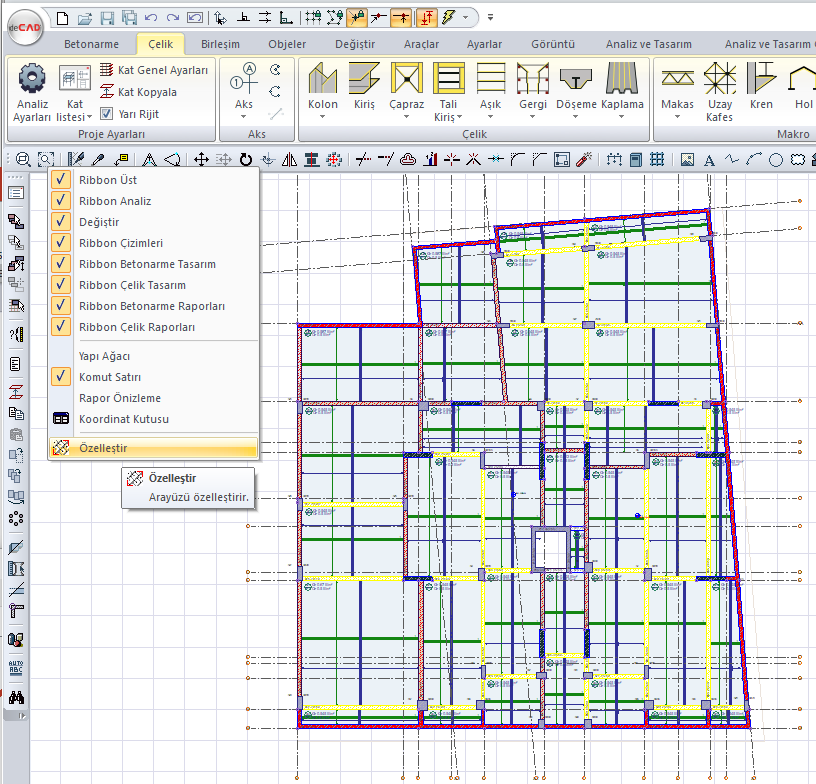Uncheck Ribbon Analiz in the menu

115,201
